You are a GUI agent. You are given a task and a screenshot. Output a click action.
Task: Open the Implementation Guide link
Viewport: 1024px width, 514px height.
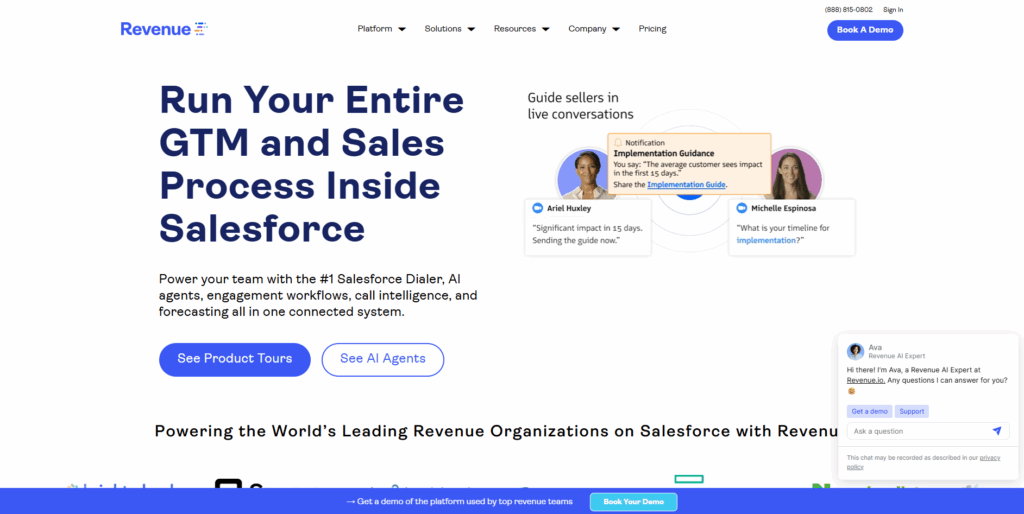pos(686,185)
